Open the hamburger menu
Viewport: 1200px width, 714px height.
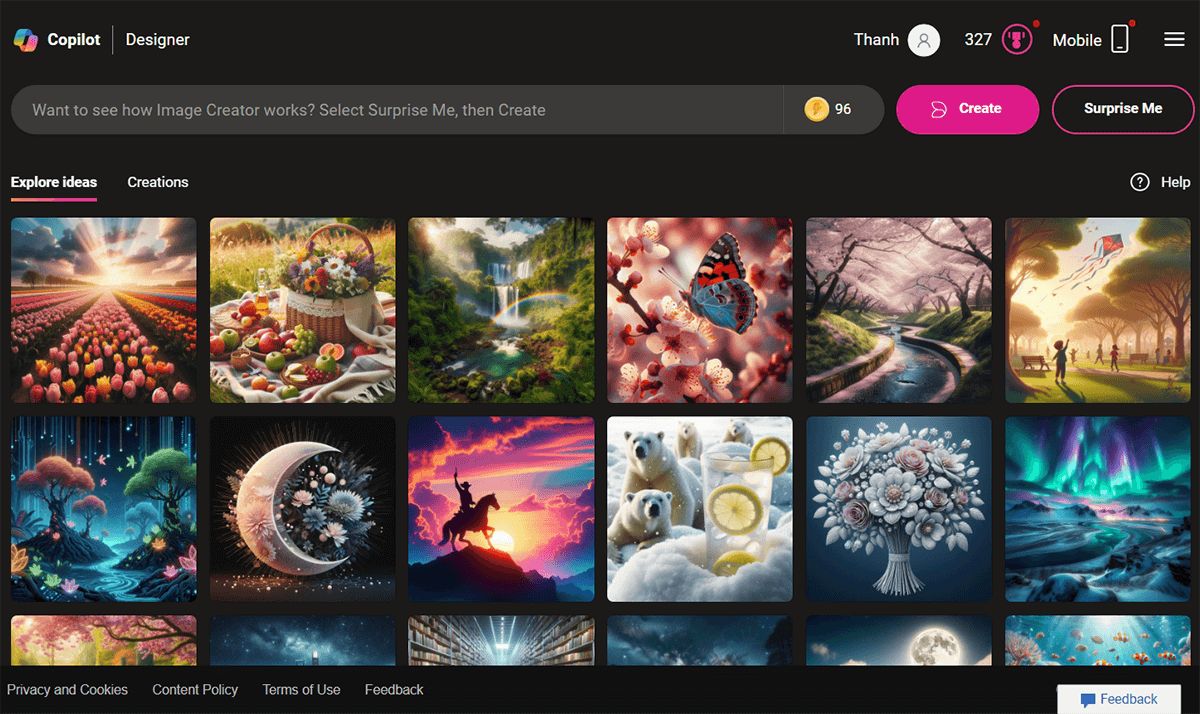pyautogui.click(x=1174, y=40)
